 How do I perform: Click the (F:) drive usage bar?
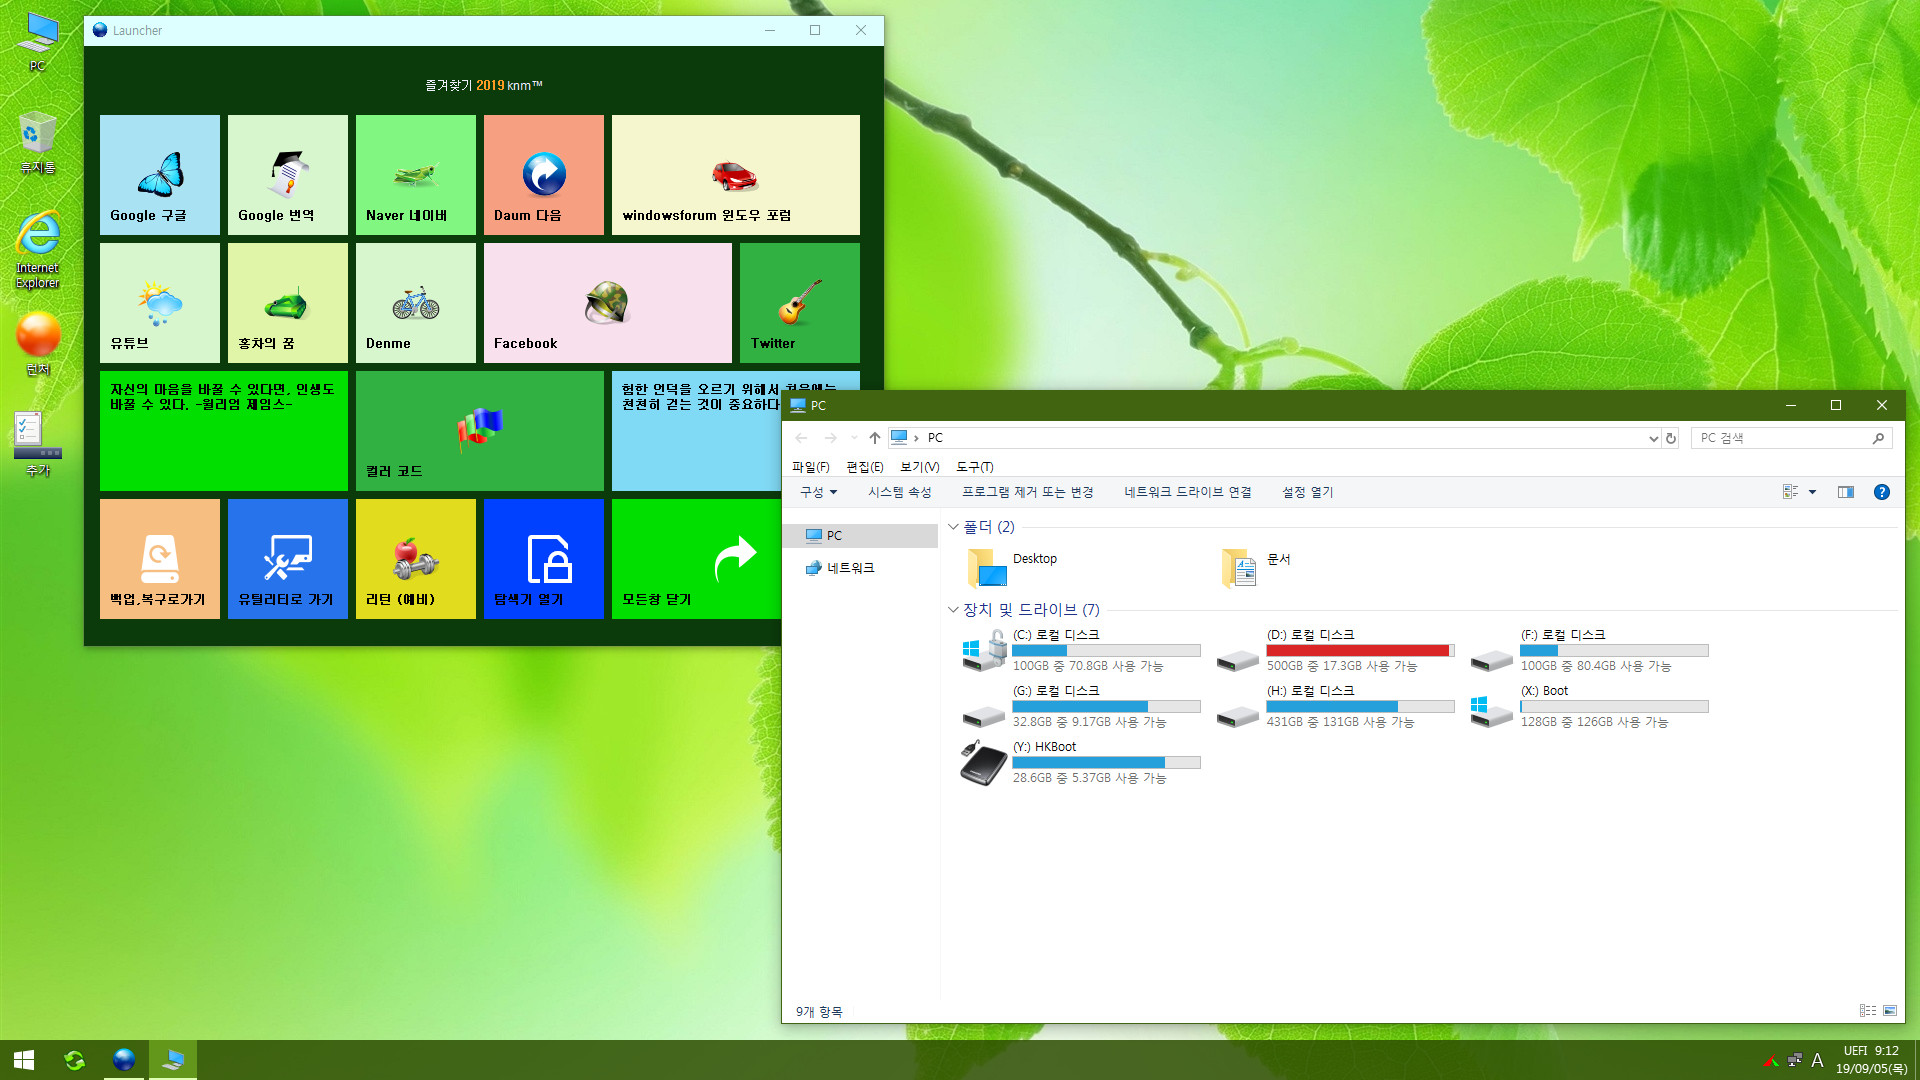coord(1614,650)
